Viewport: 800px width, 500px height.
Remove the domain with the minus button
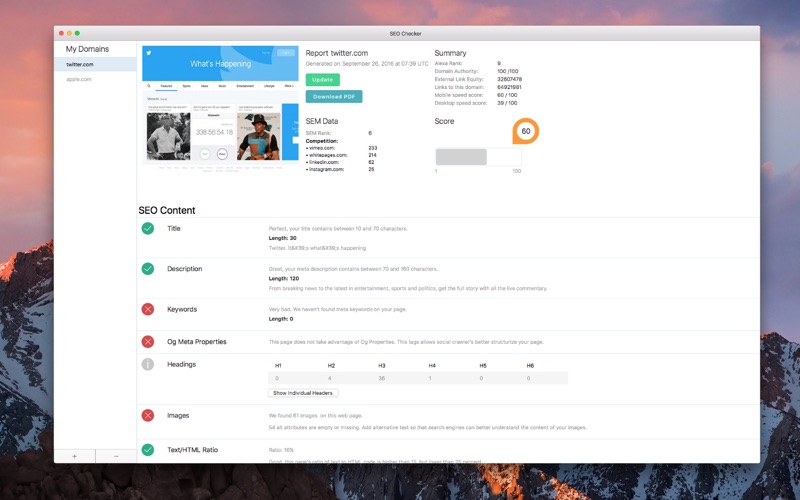point(116,456)
